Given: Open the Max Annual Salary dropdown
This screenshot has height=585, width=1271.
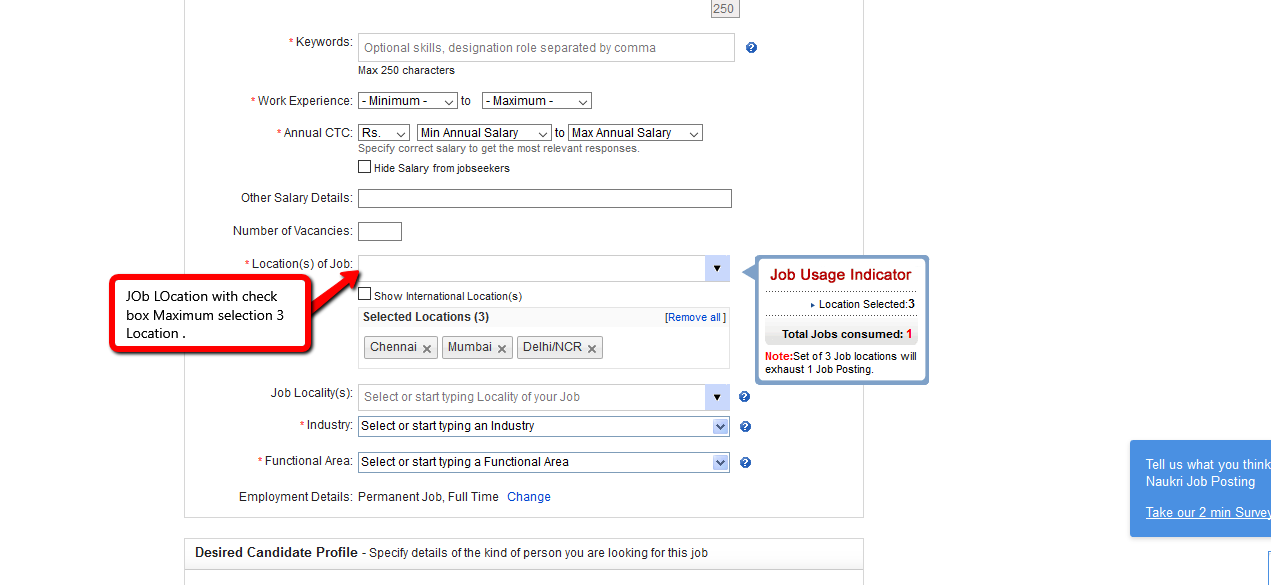Looking at the screenshot, I should (635, 133).
